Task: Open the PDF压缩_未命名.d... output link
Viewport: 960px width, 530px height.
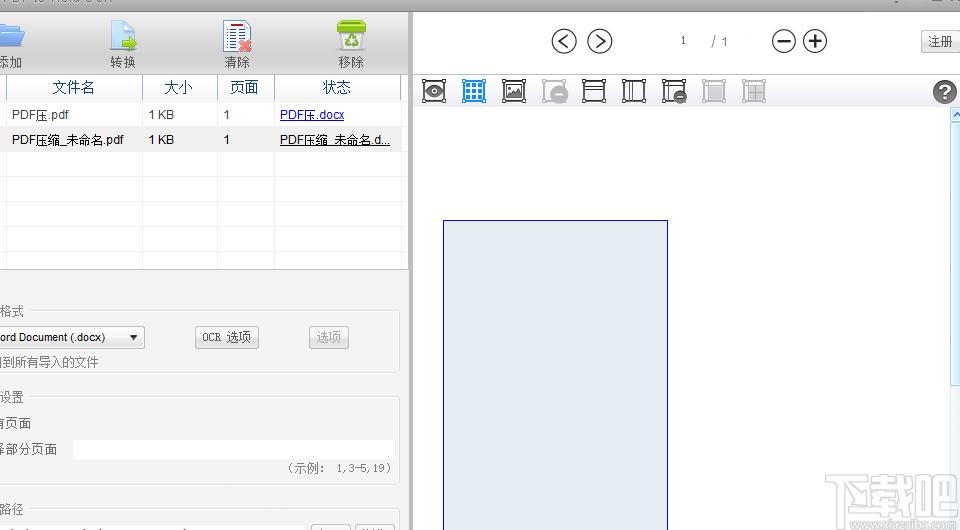Action: (x=335, y=140)
